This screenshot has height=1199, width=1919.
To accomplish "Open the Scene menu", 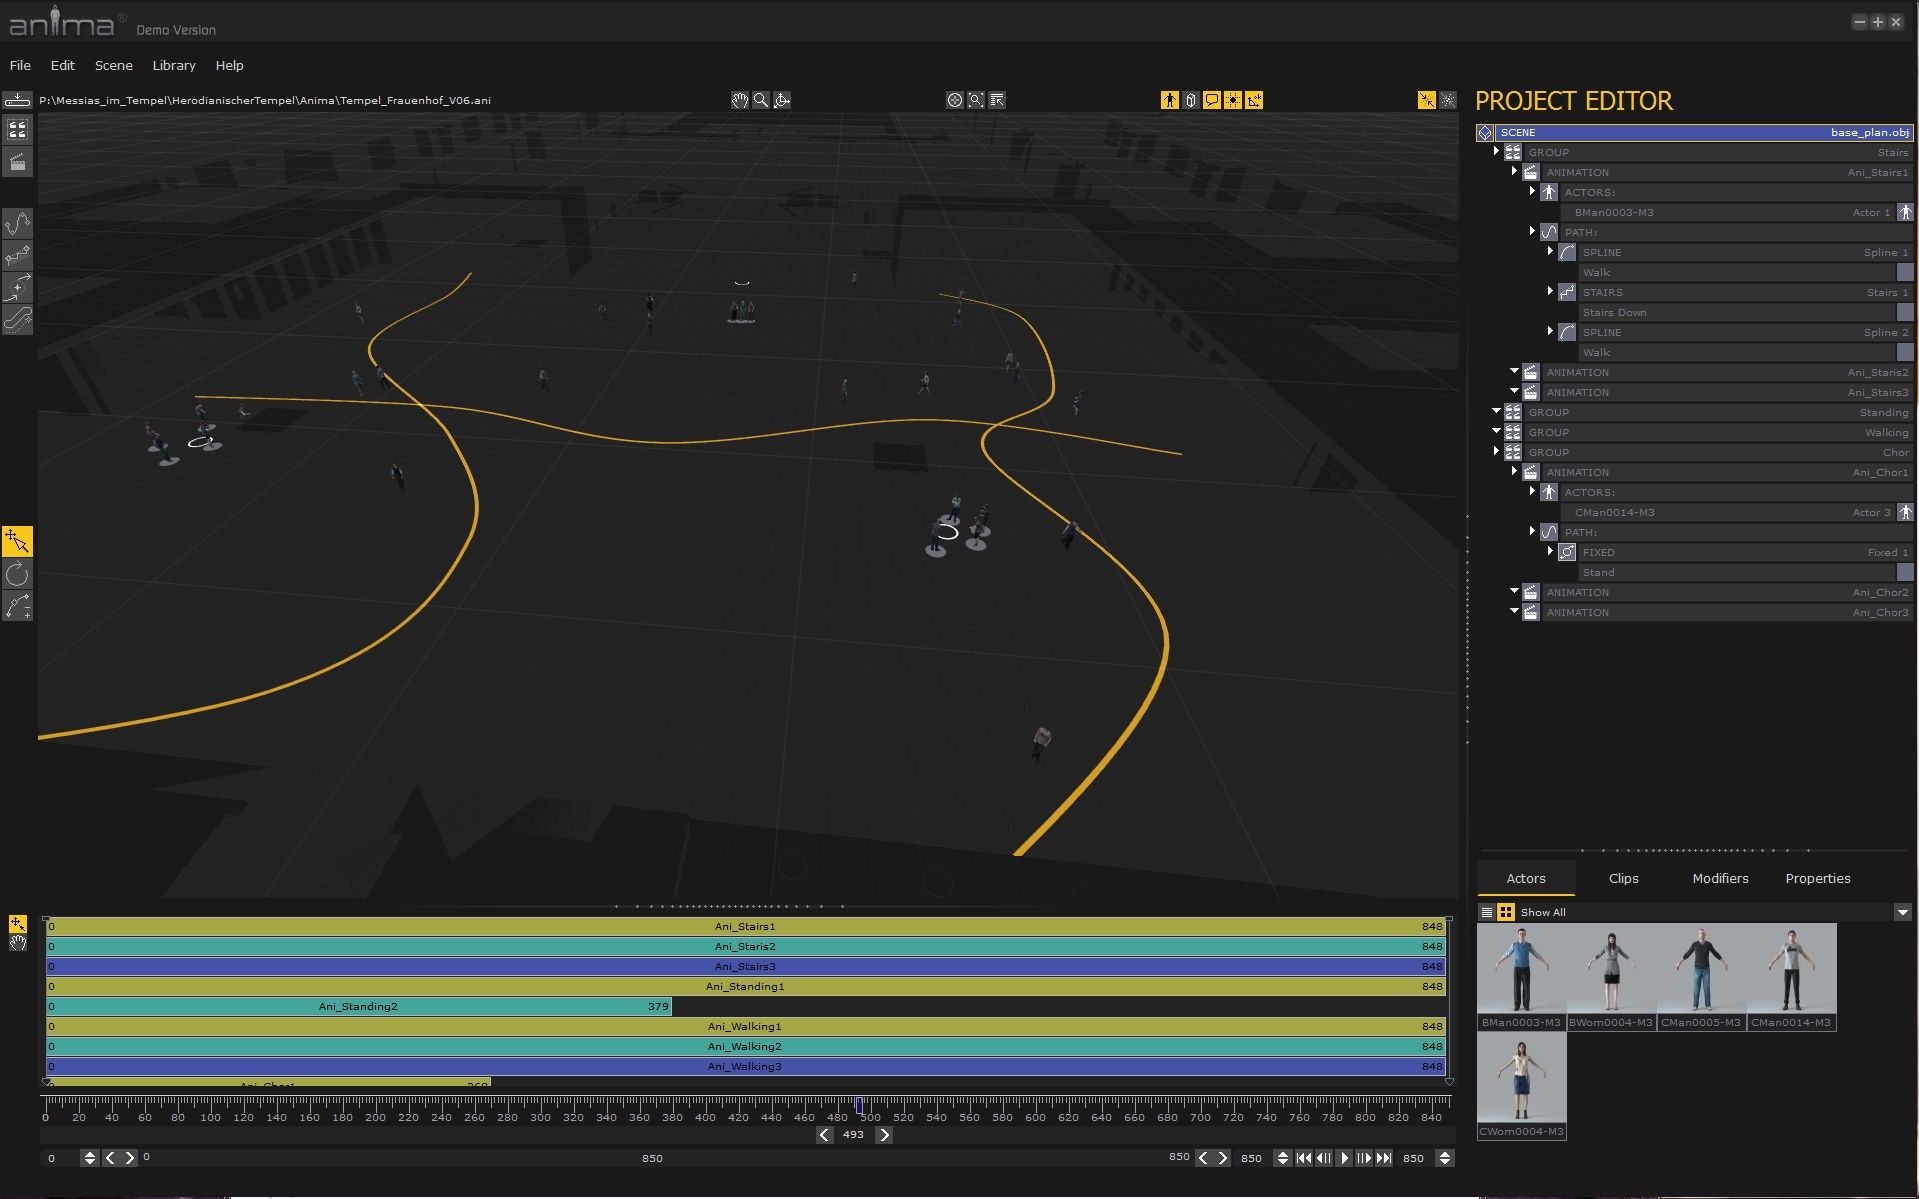I will click(x=113, y=65).
